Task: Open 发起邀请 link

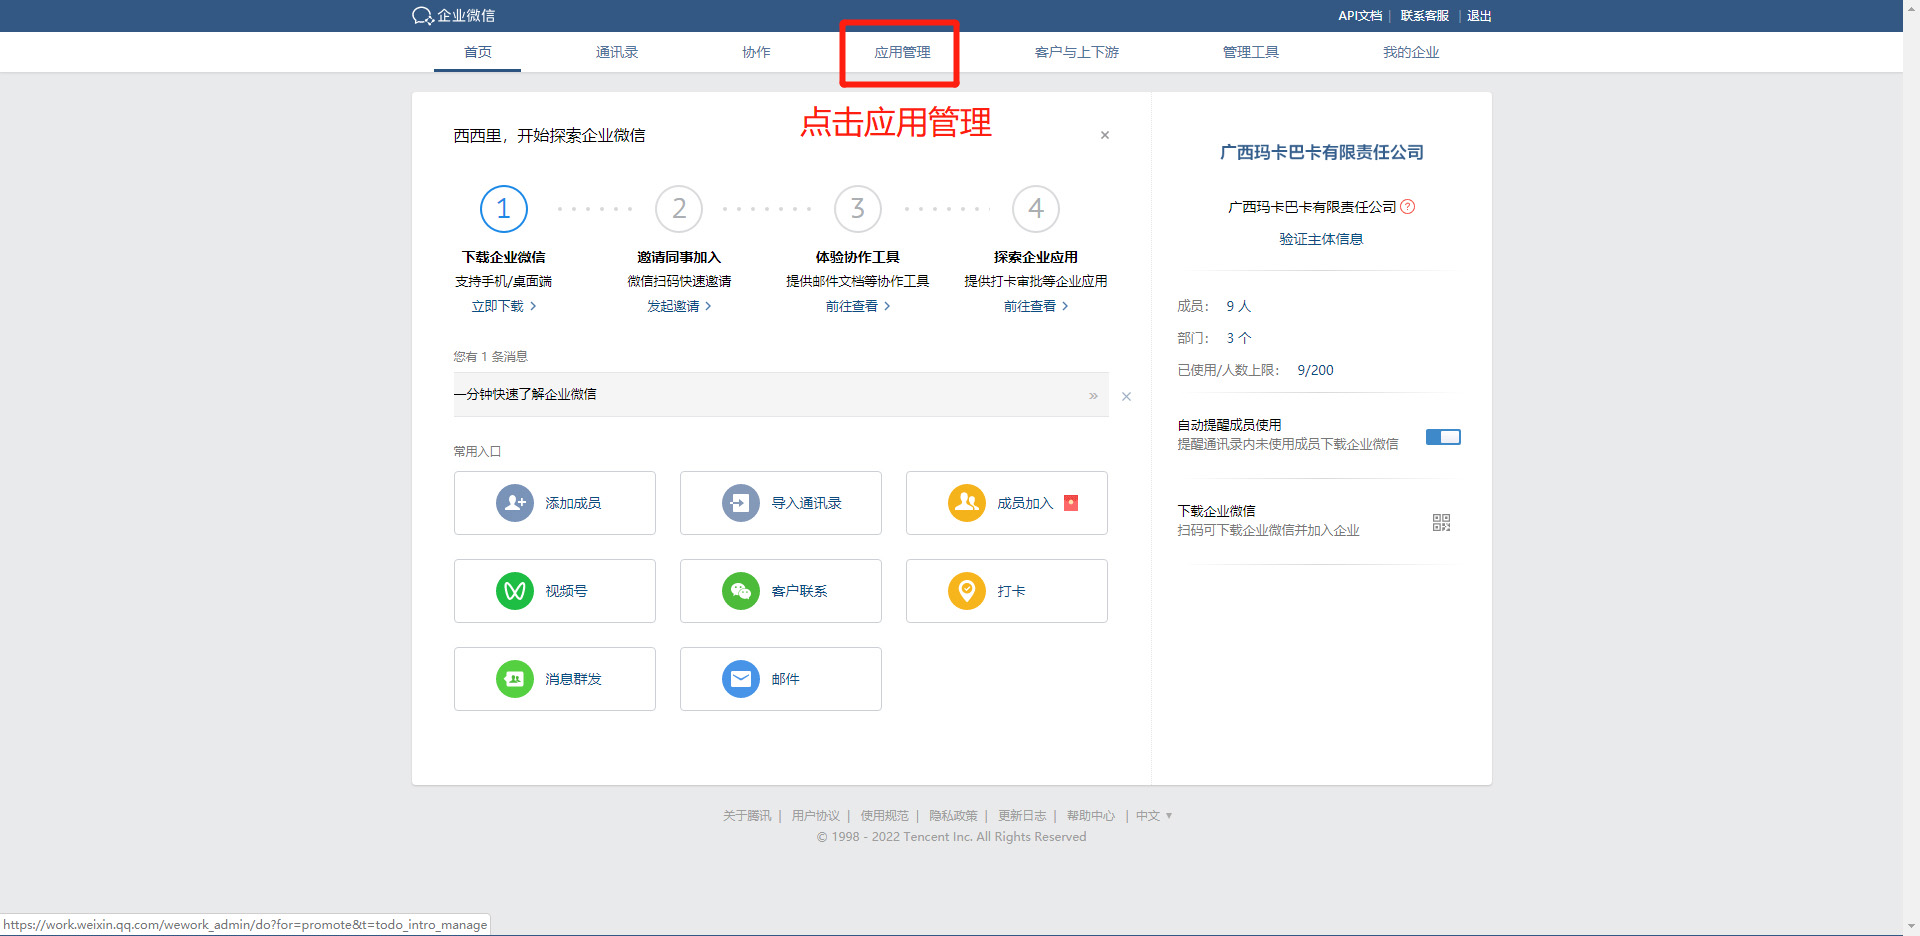Action: [x=679, y=306]
